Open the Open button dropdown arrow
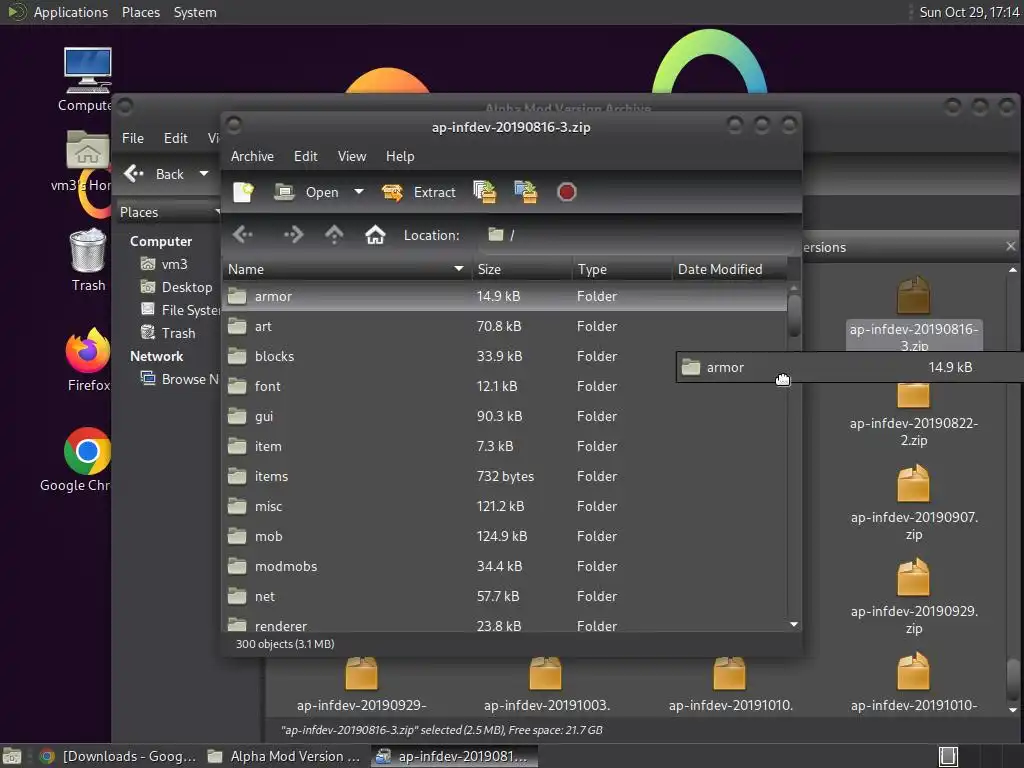The height and width of the screenshot is (768, 1024). pos(359,192)
